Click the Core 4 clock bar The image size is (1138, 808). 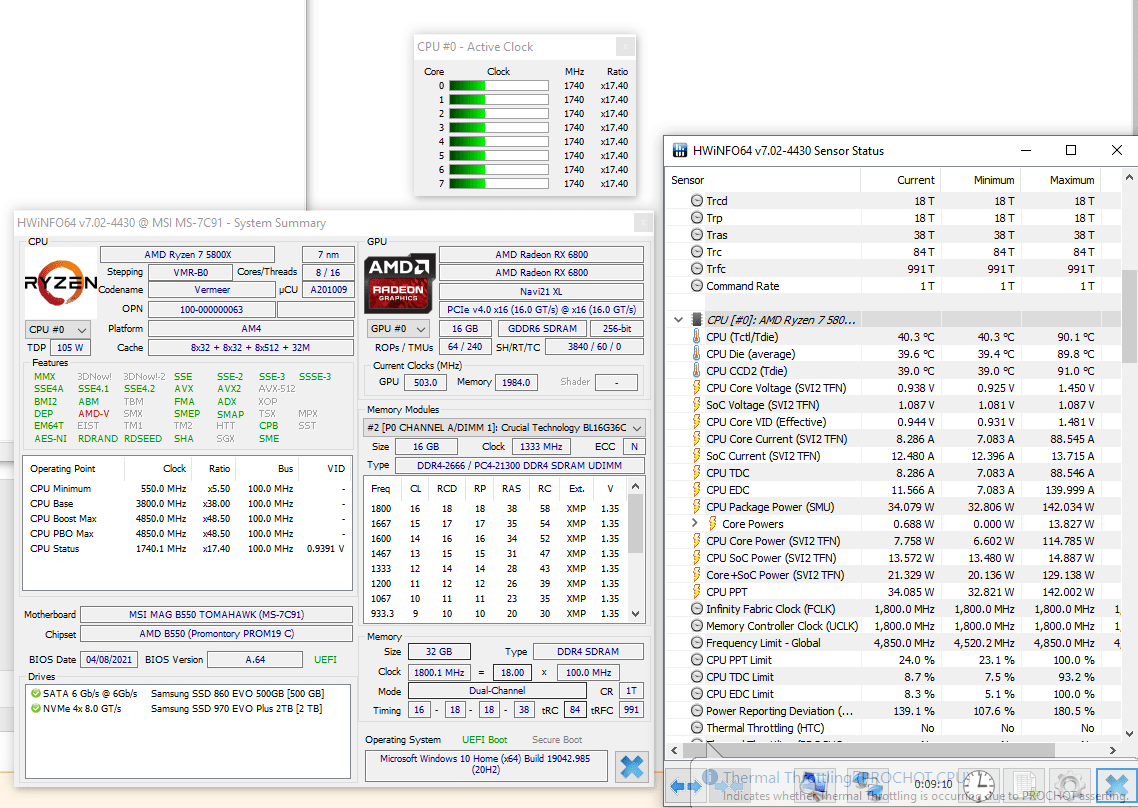point(499,142)
